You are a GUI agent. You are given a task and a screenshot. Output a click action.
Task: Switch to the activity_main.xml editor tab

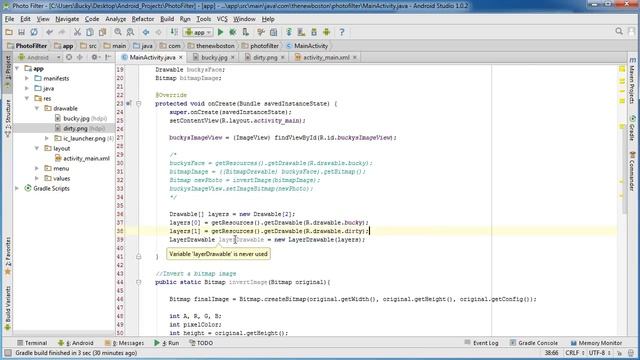tap(325, 58)
